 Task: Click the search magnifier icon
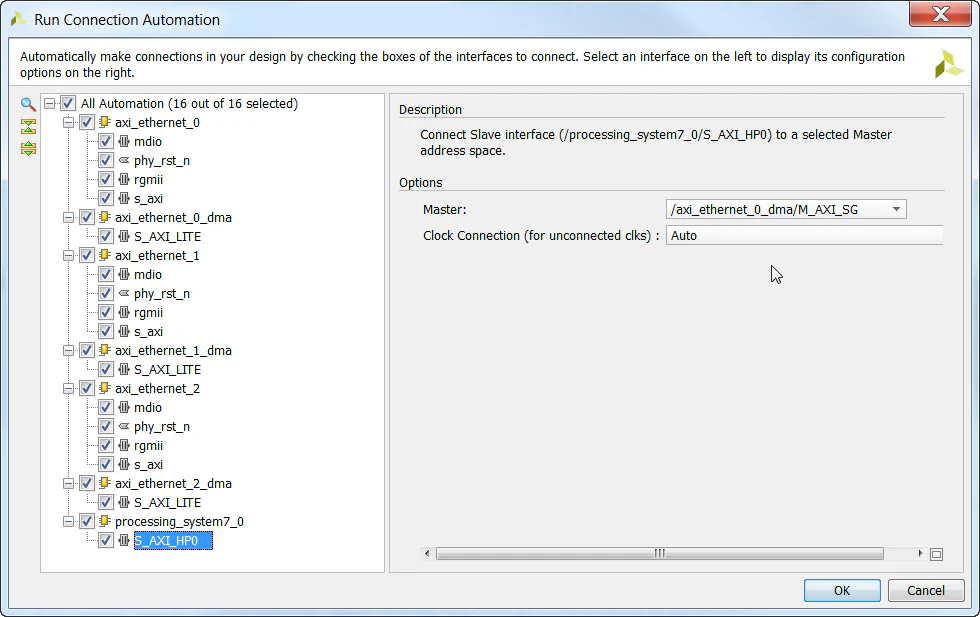click(x=26, y=104)
